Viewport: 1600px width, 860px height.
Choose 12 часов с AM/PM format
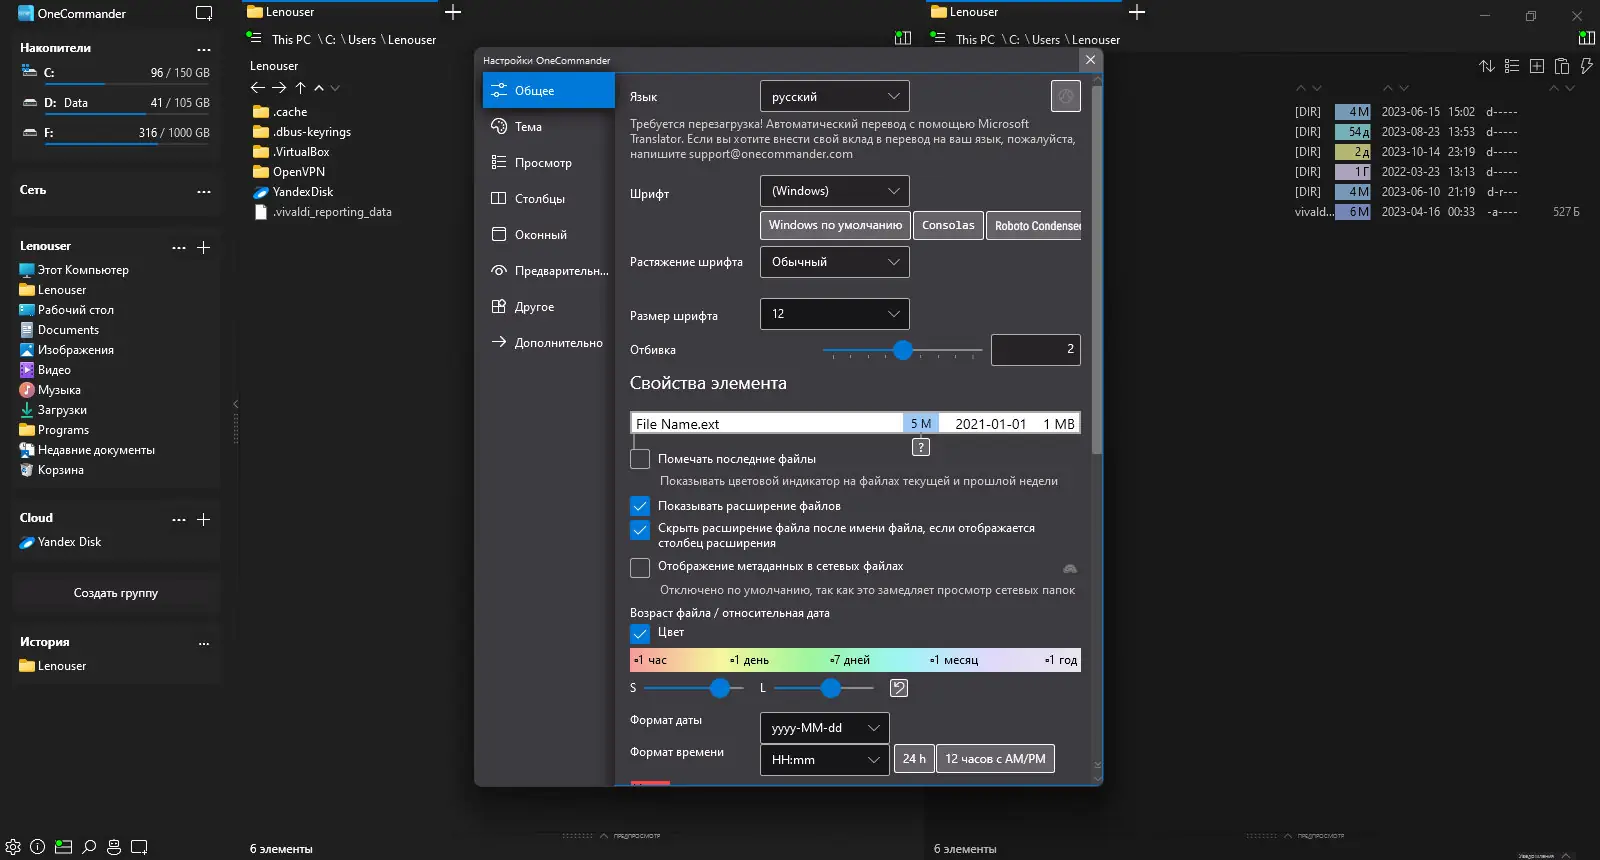[995, 759]
